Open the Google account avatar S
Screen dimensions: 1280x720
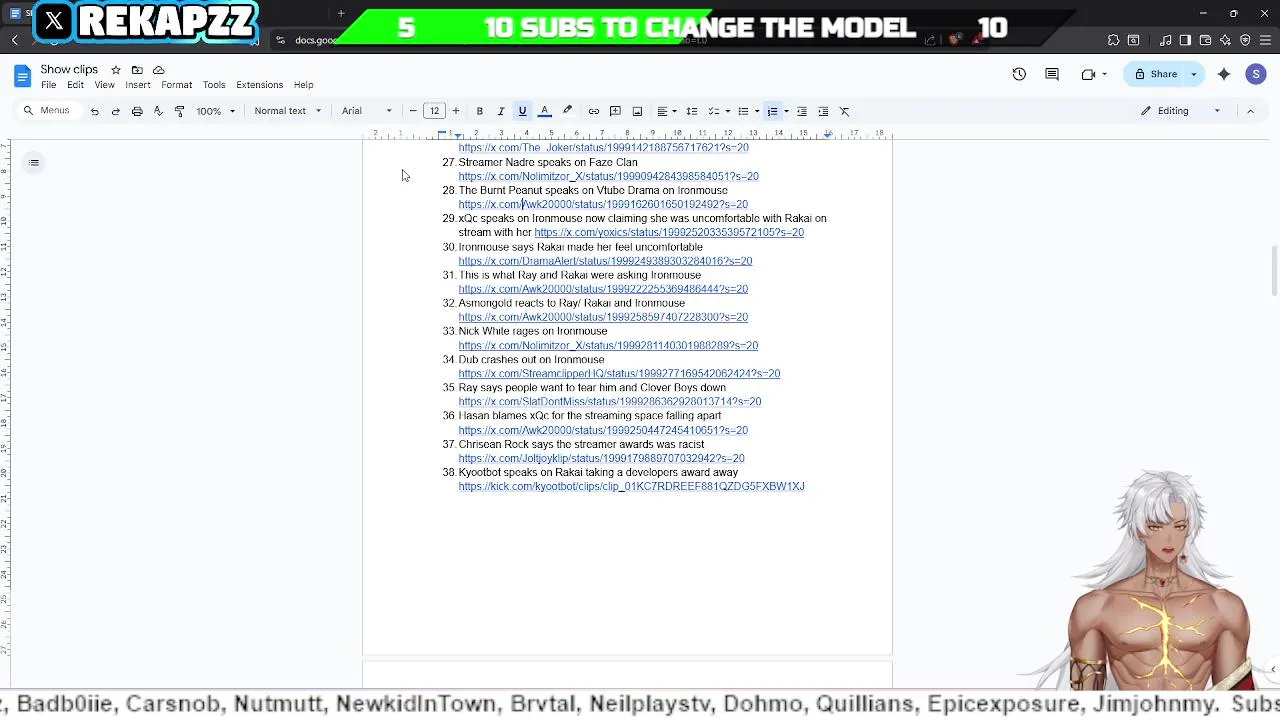pos(1256,74)
